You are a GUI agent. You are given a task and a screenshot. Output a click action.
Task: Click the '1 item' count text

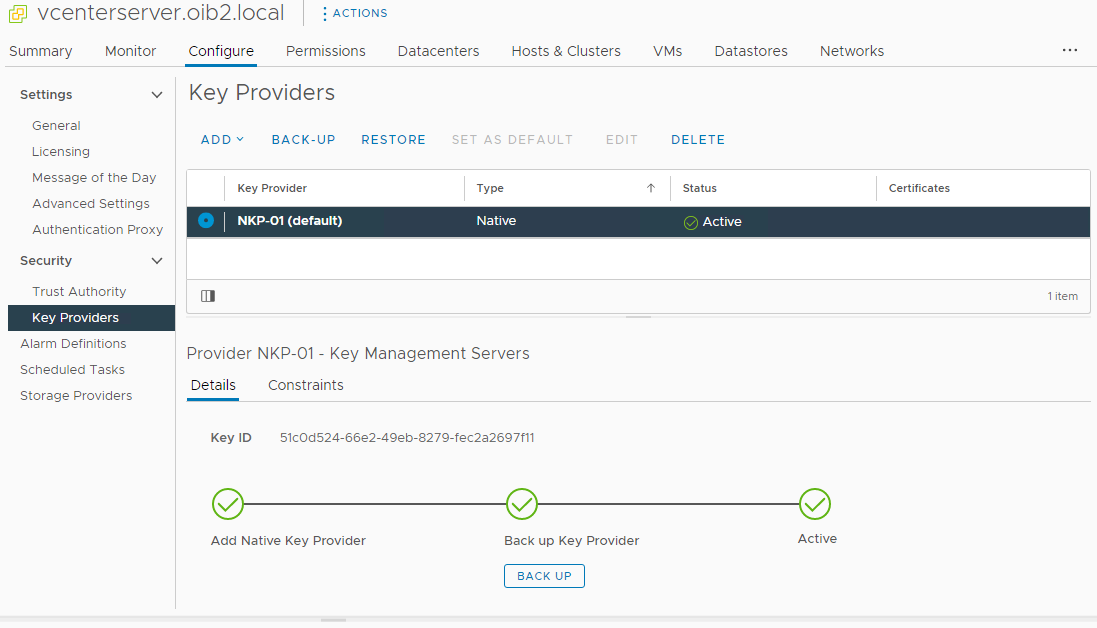(x=1062, y=297)
